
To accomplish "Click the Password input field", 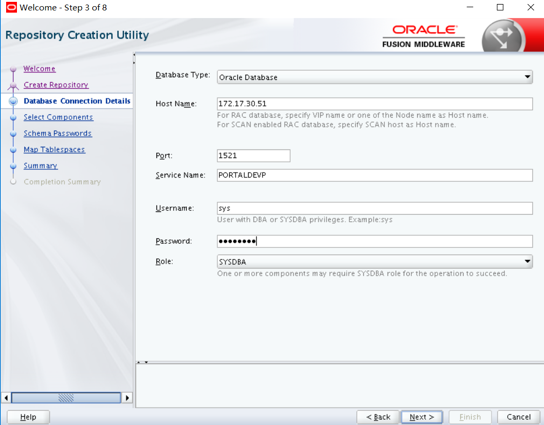I will click(x=375, y=241).
